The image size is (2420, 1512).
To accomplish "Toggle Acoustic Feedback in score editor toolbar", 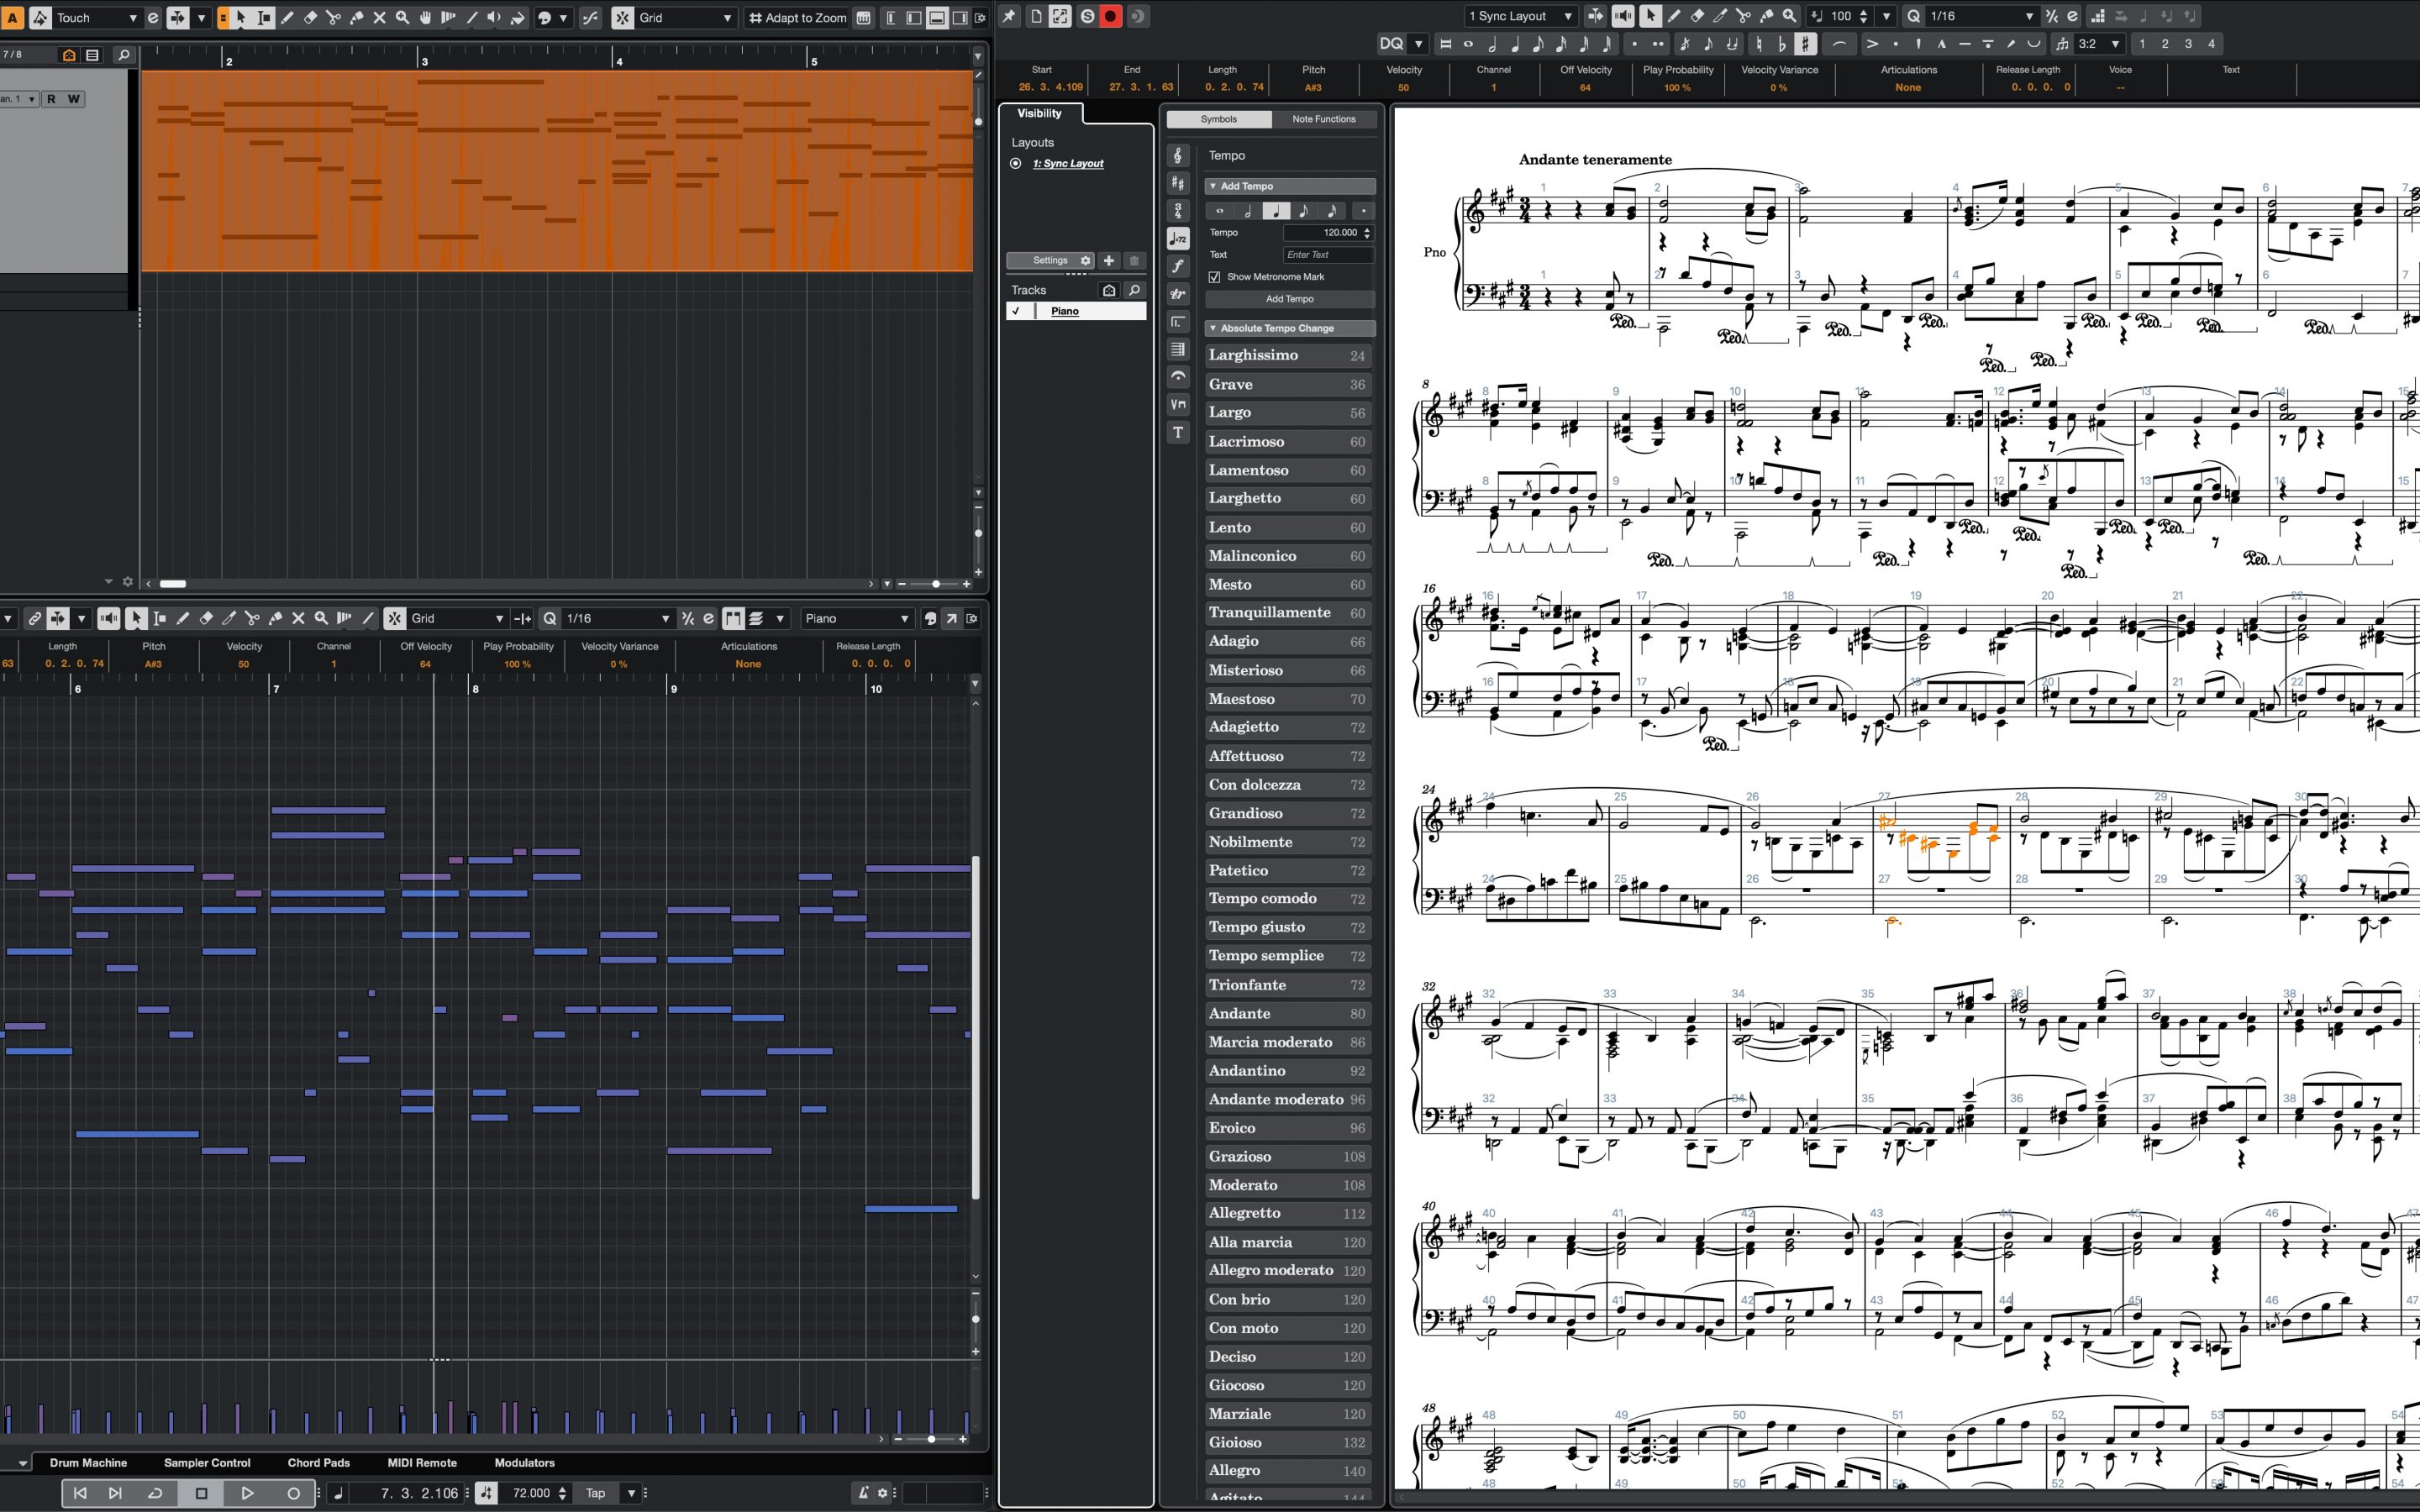I will [1624, 16].
